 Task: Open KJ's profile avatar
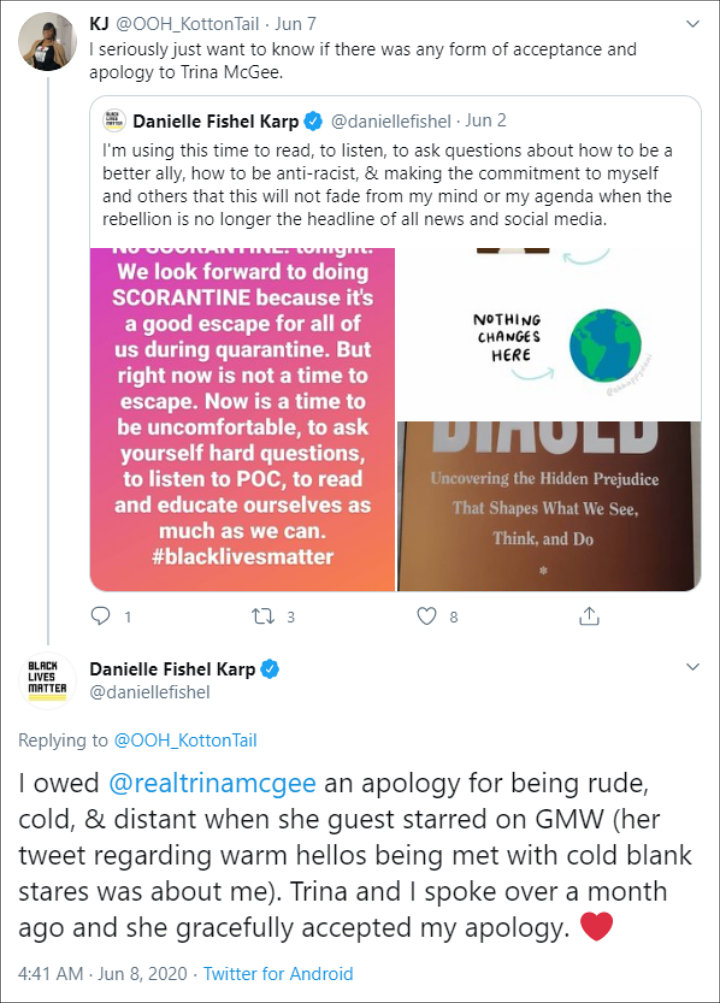pyautogui.click(x=47, y=41)
